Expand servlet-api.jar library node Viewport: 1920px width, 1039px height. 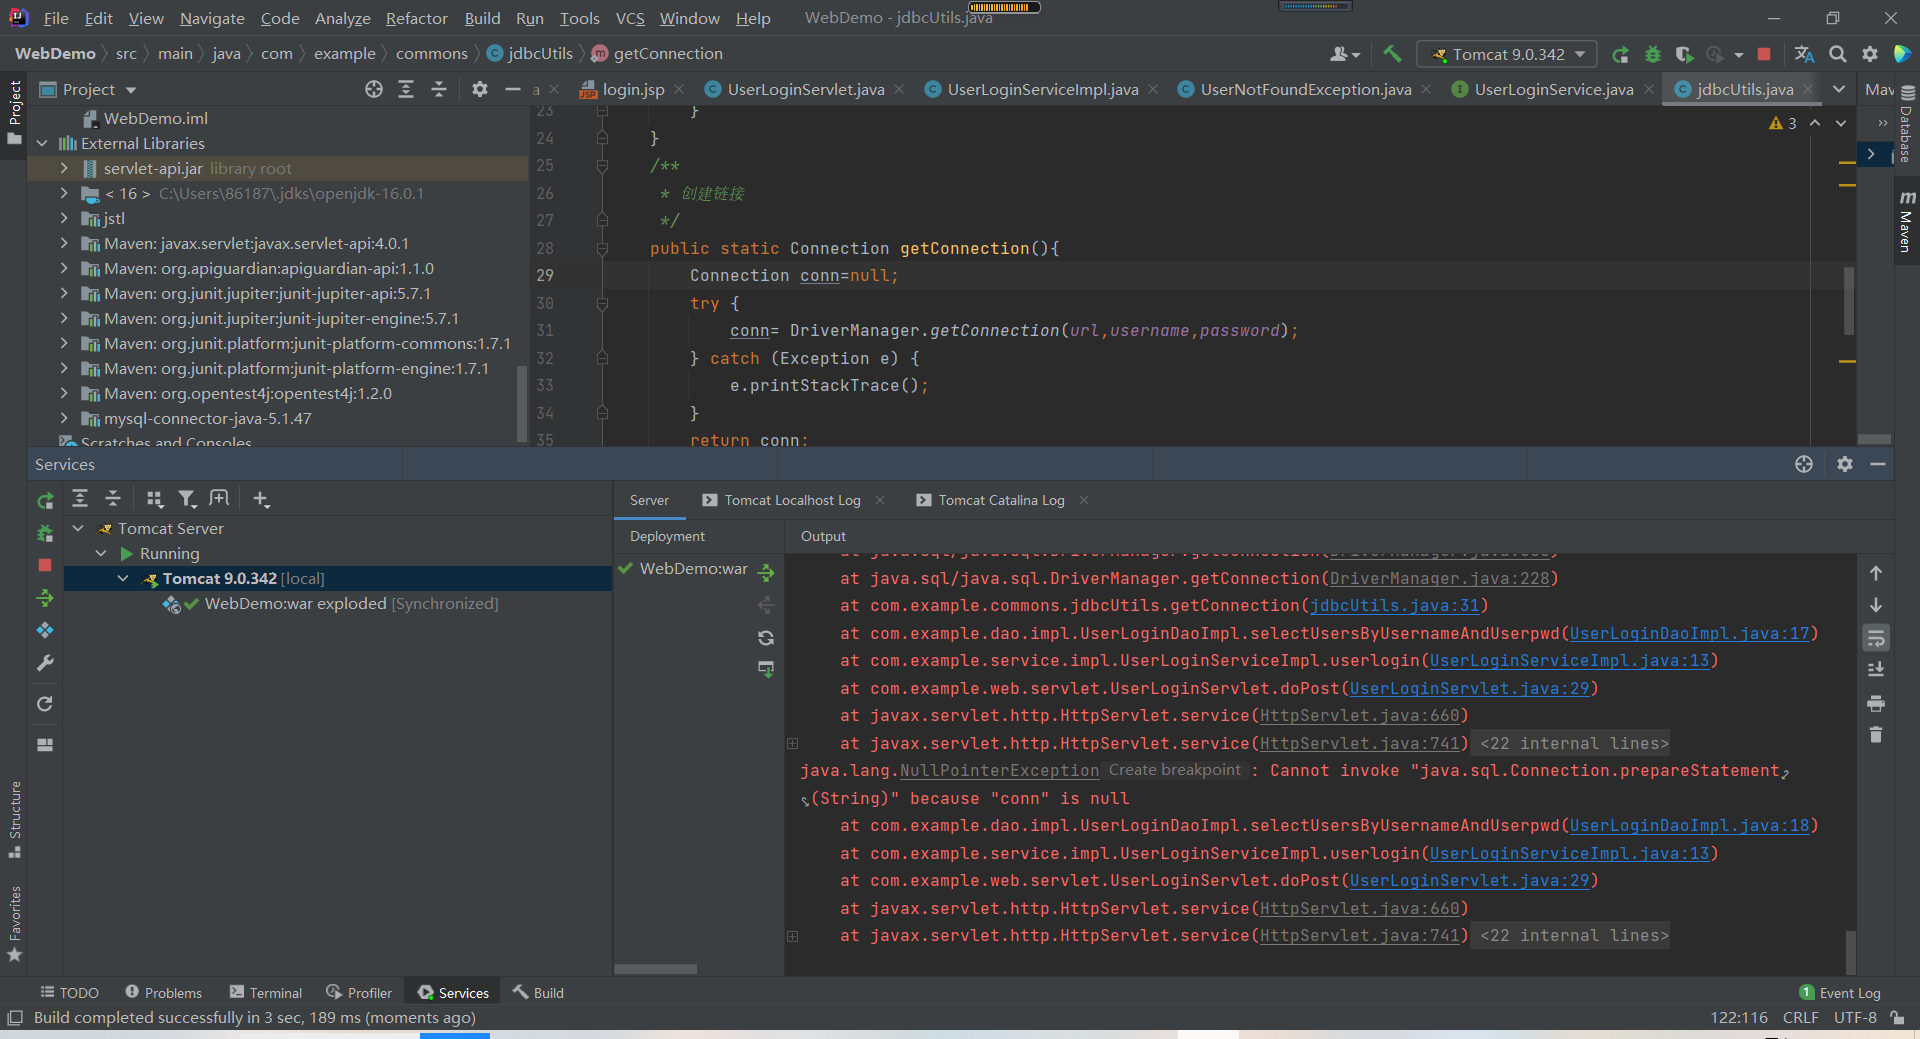pyautogui.click(x=64, y=168)
